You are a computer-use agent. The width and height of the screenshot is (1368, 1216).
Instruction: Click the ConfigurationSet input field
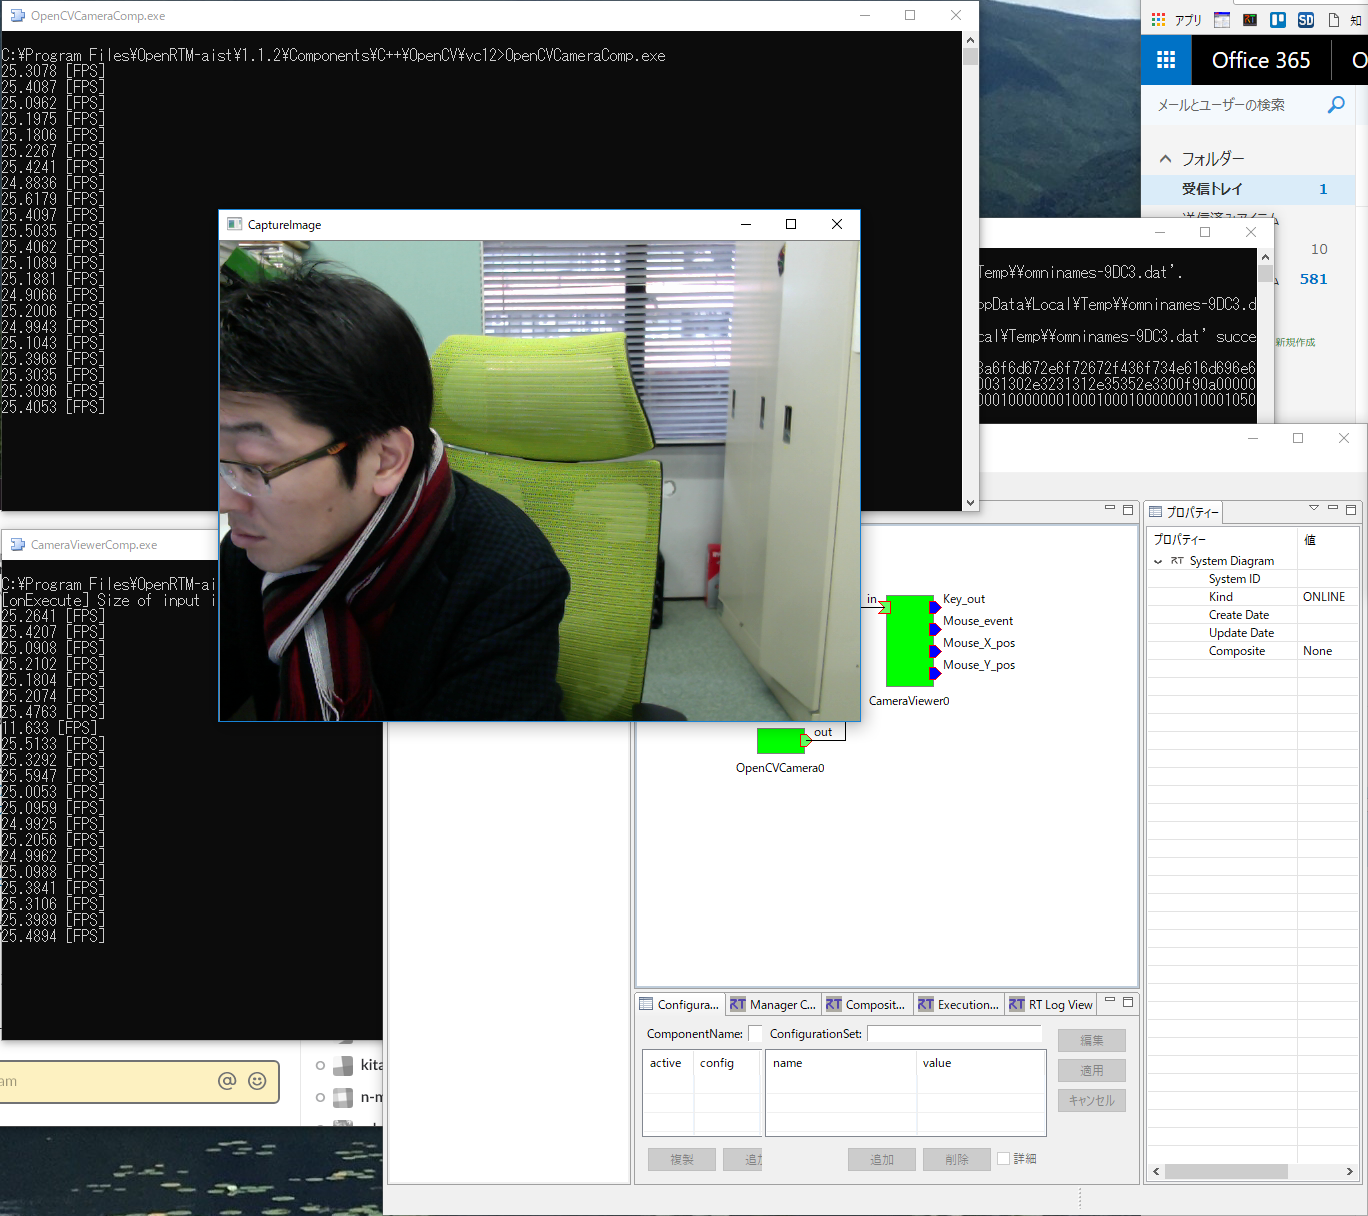(954, 1033)
